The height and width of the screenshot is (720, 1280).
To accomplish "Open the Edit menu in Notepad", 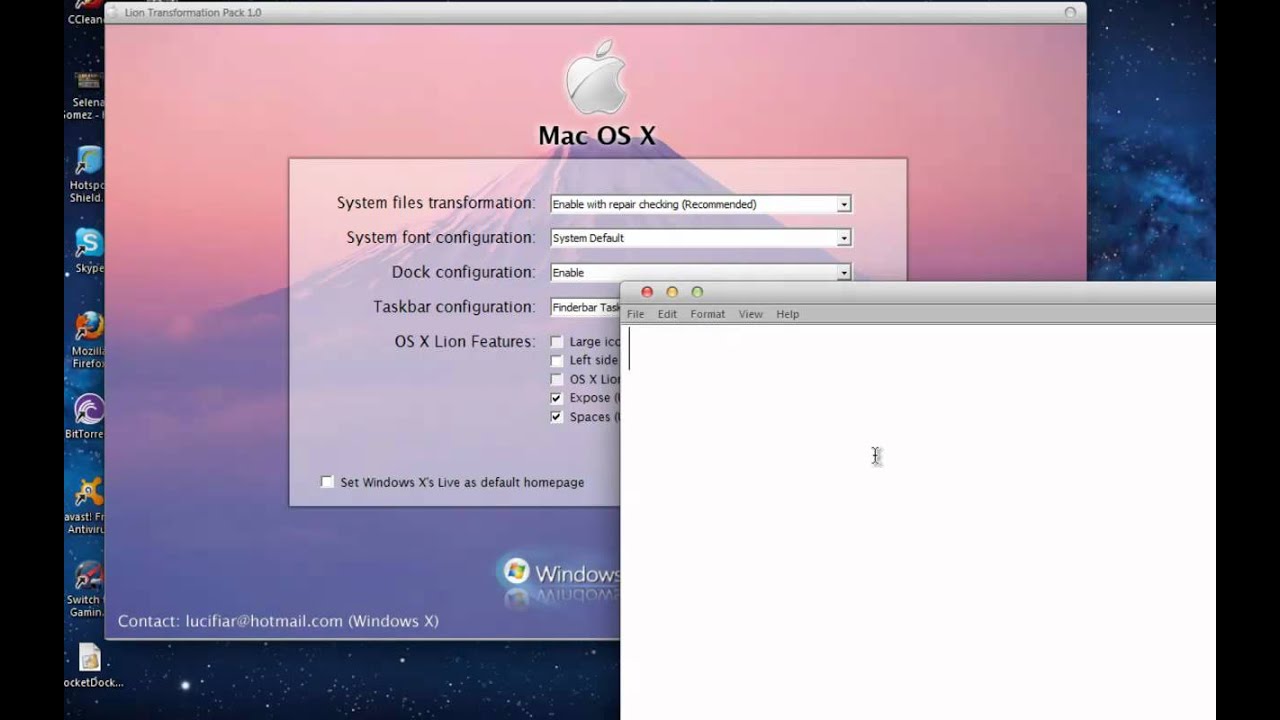I will point(667,314).
